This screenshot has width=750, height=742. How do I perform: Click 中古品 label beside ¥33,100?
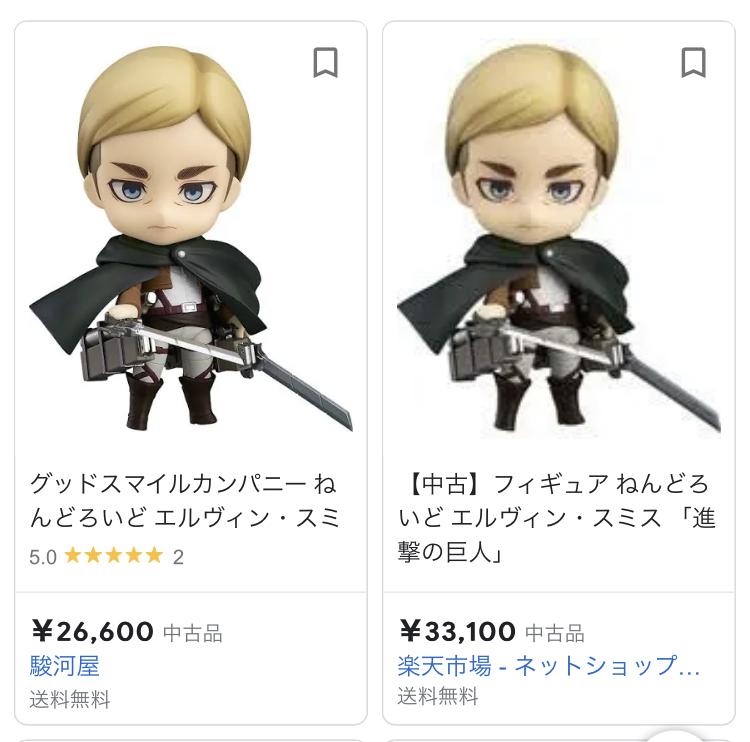[555, 633]
